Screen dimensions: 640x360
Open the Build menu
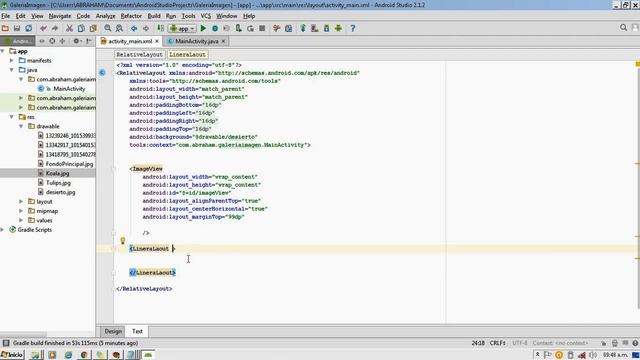(x=154, y=16)
